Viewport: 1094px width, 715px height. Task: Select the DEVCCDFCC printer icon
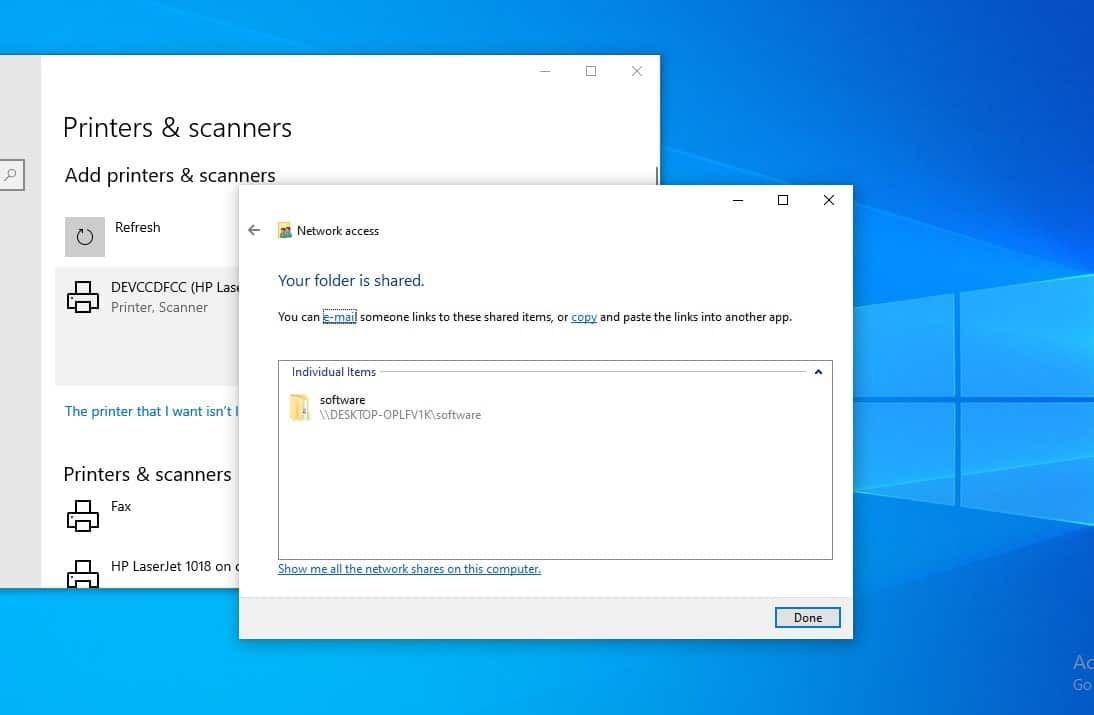tap(83, 296)
